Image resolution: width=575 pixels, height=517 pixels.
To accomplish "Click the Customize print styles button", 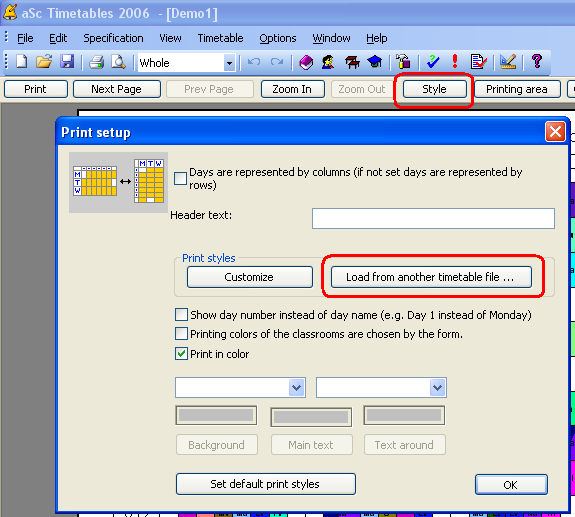I will pyautogui.click(x=250, y=277).
